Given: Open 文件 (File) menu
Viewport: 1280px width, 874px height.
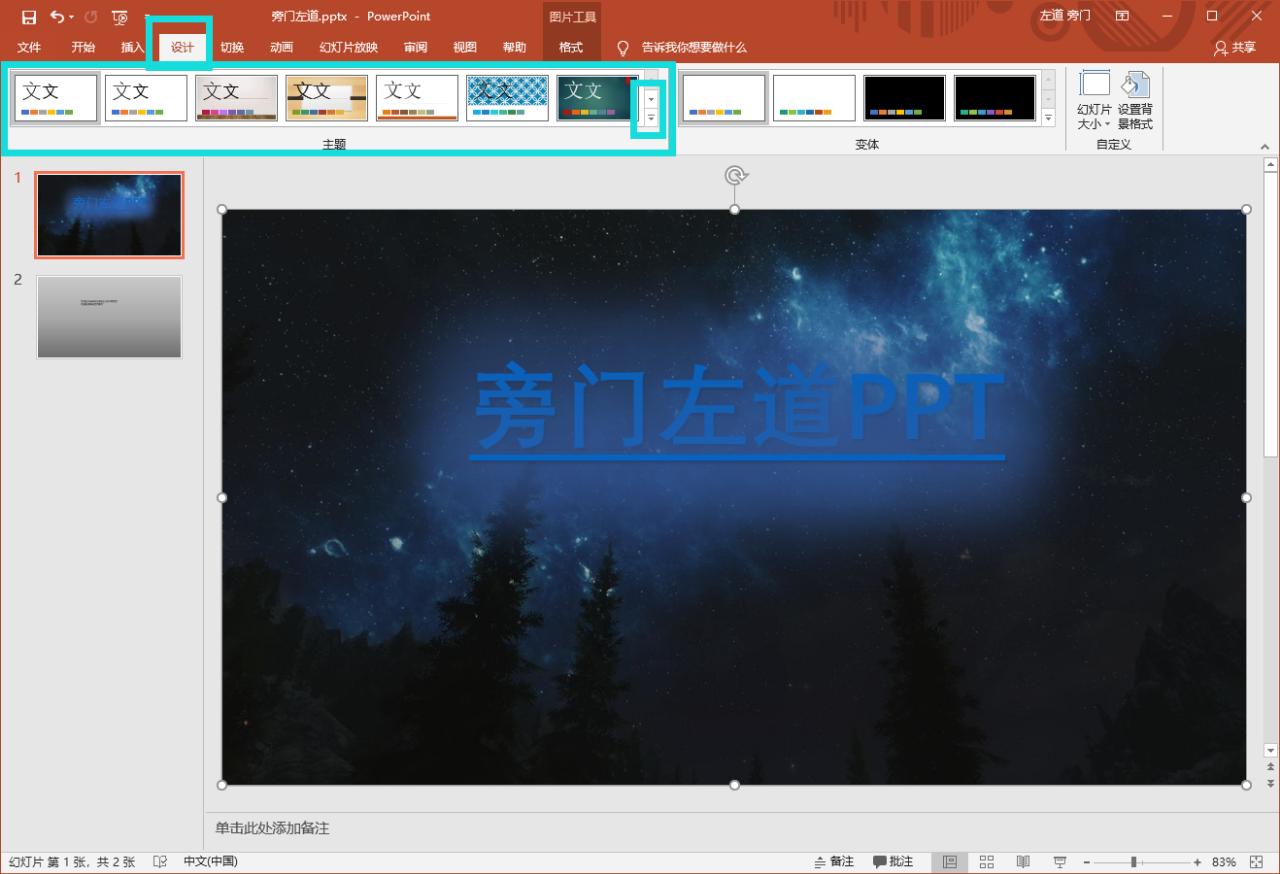Looking at the screenshot, I should 28,47.
